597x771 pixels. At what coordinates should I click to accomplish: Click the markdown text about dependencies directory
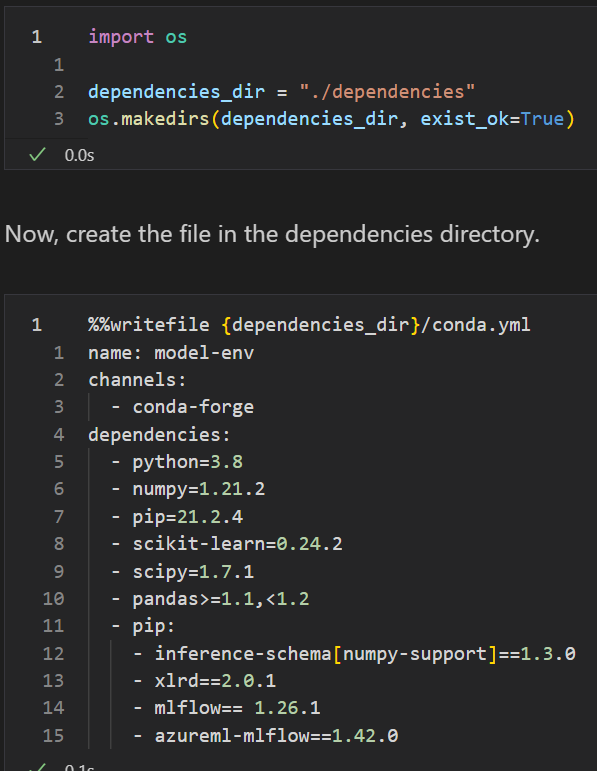coord(272,234)
